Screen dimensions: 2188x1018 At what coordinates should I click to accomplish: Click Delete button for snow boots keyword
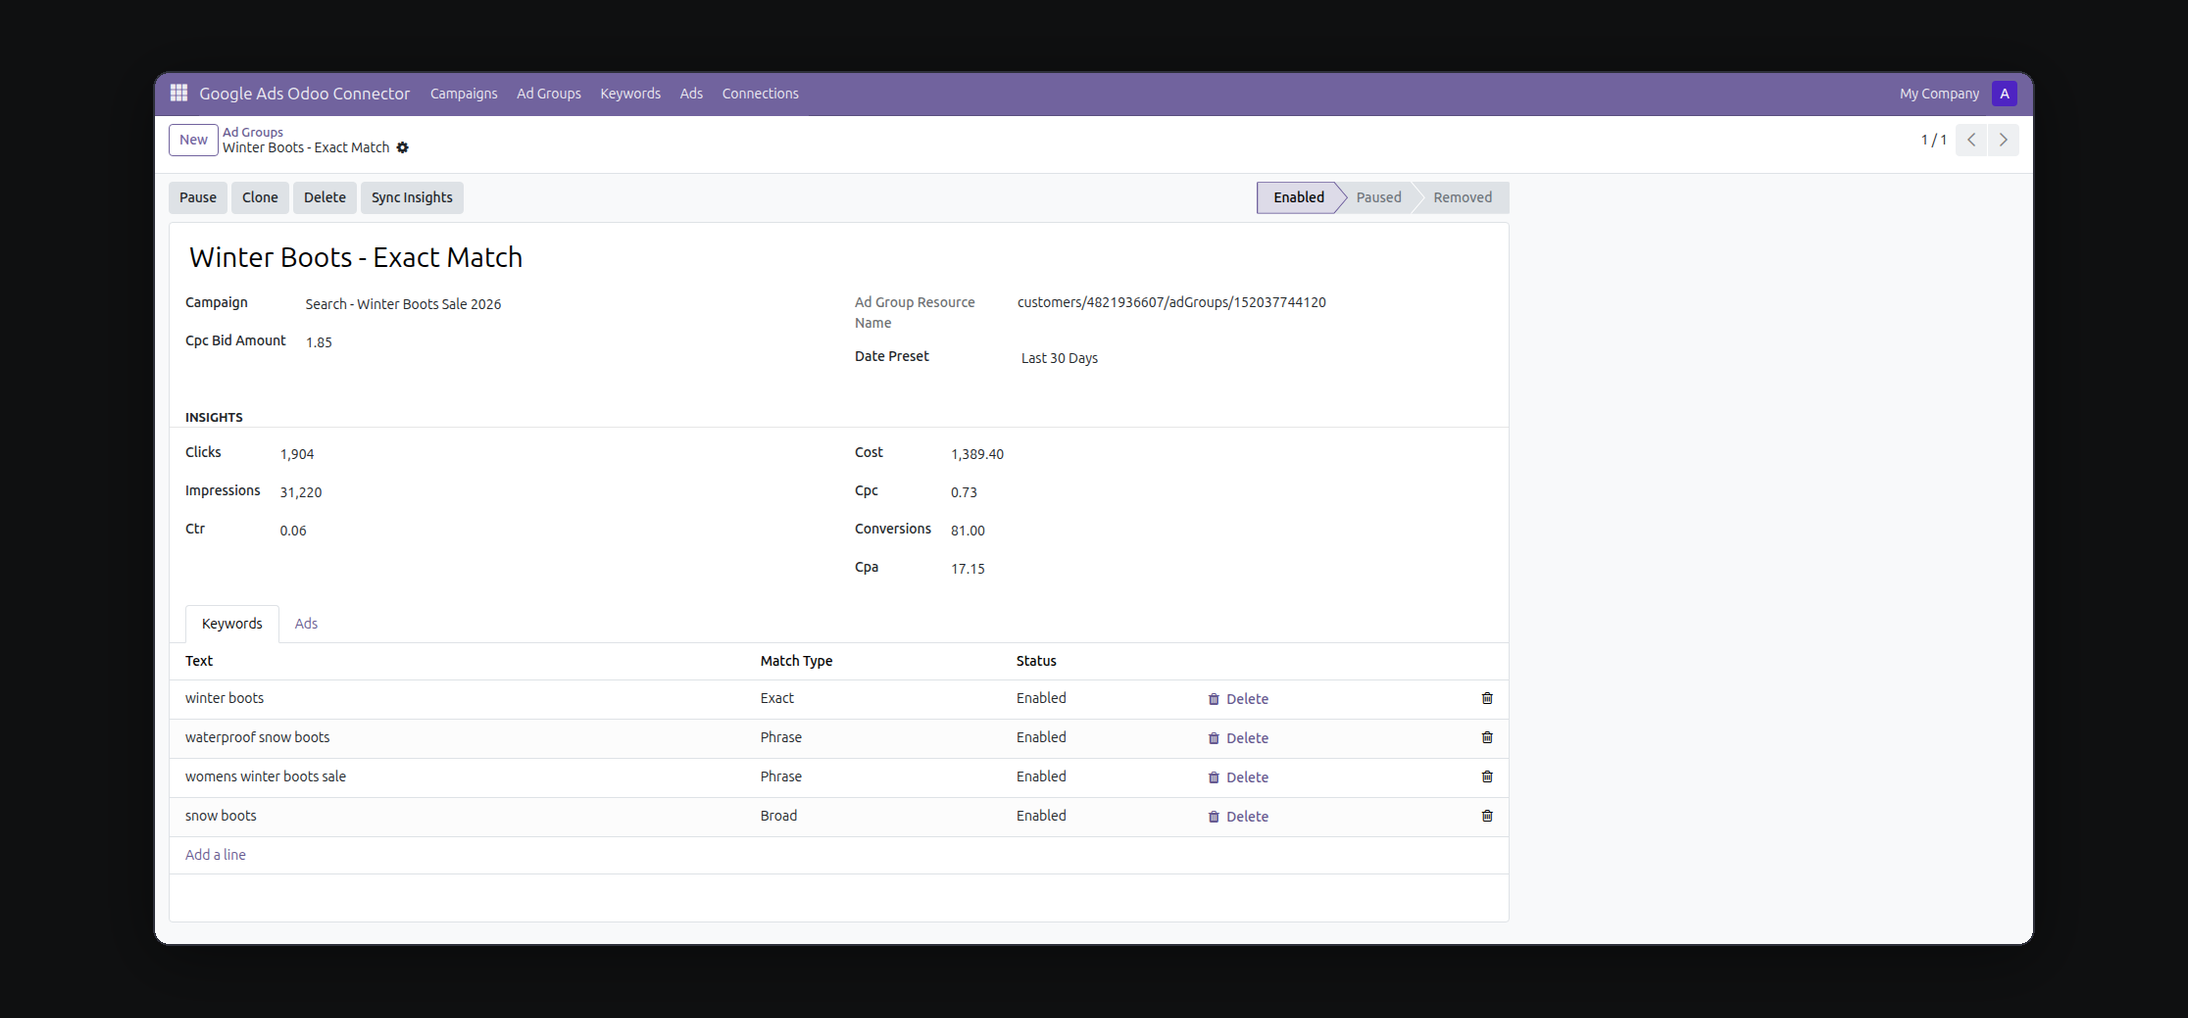(1238, 816)
